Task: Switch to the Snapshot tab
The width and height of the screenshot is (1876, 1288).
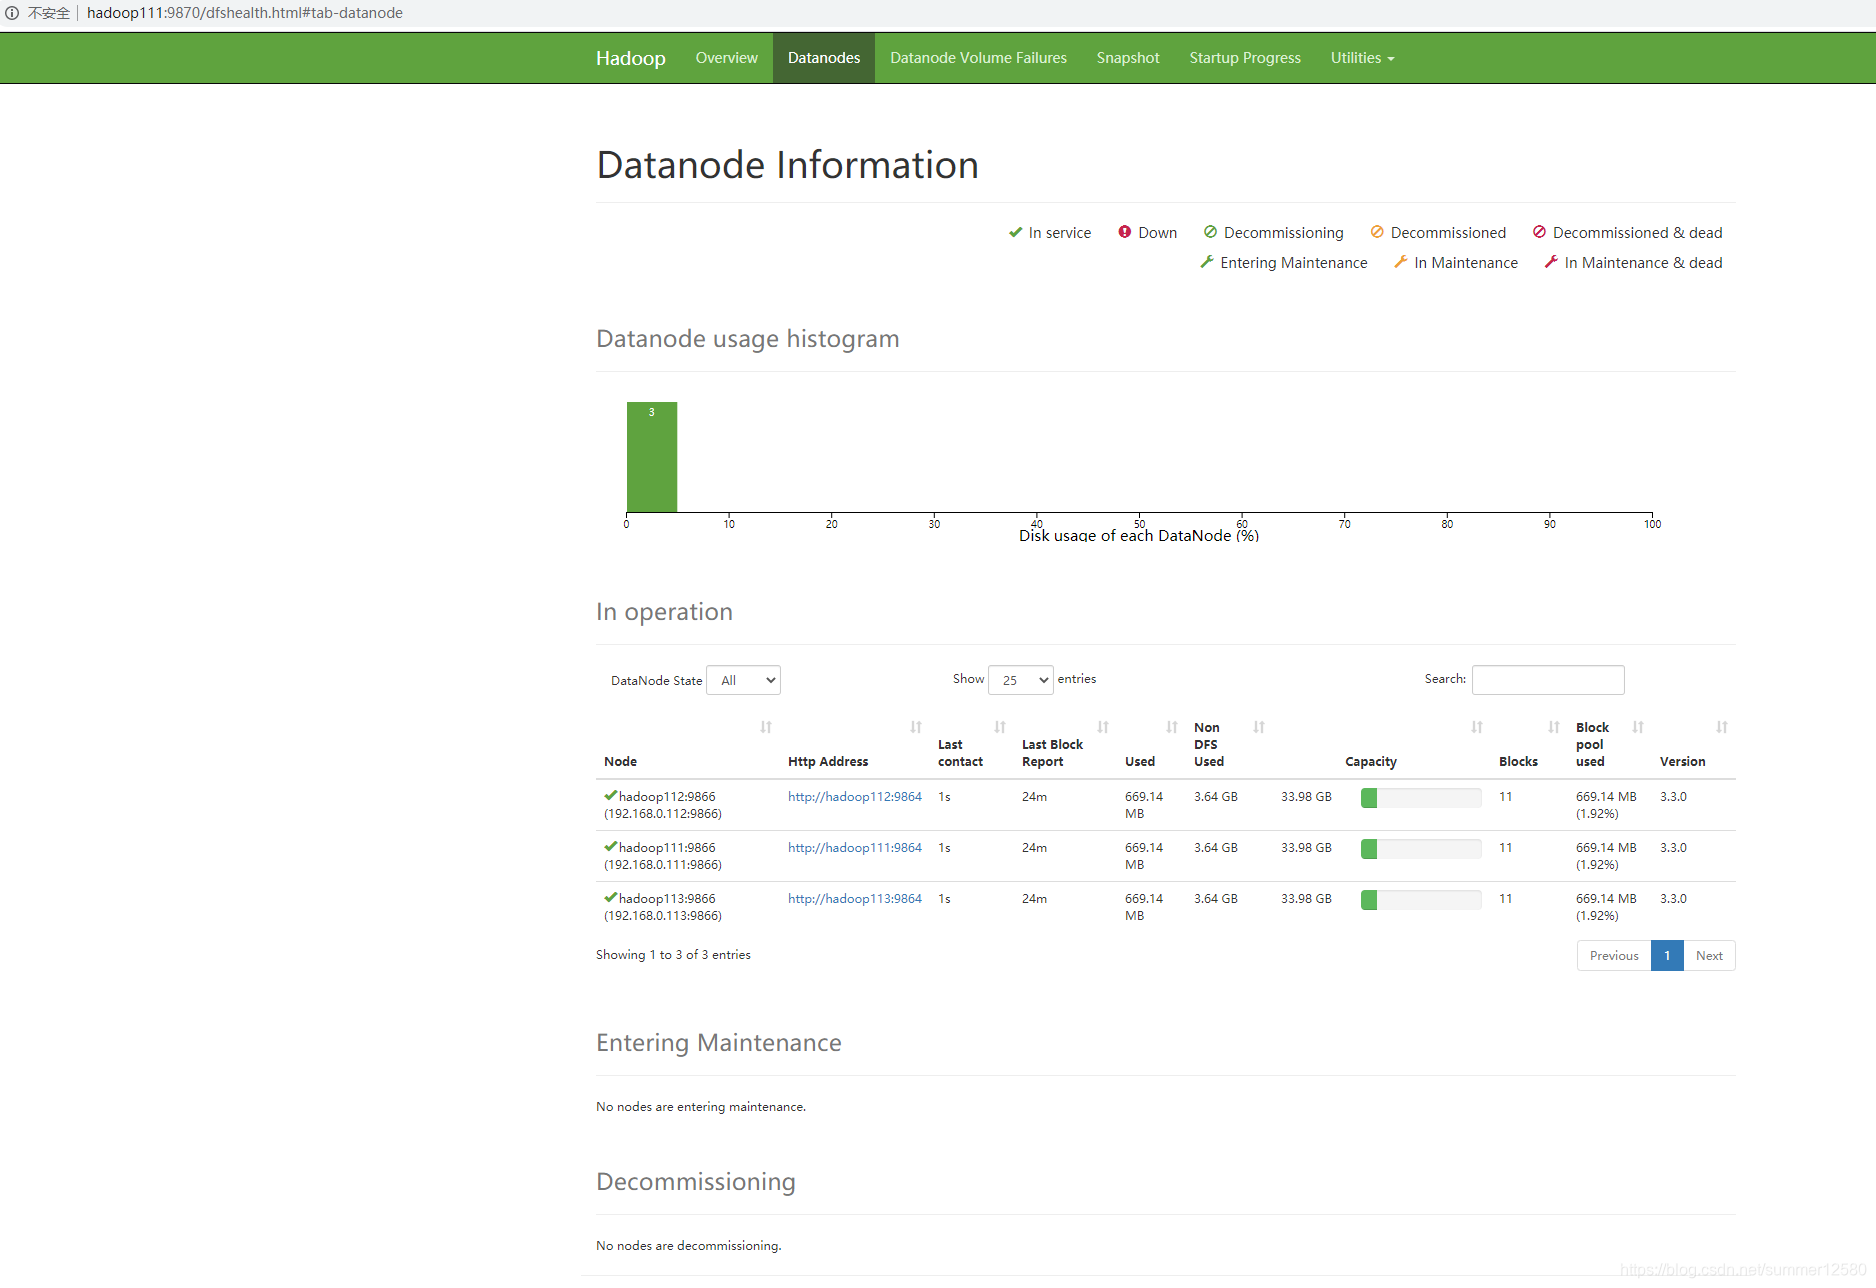Action: pos(1128,58)
